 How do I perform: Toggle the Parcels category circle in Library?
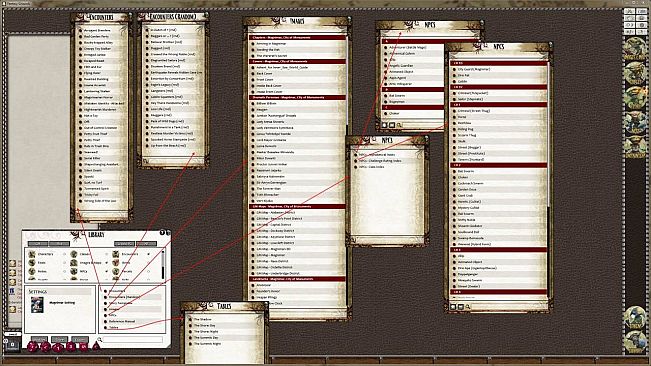149,271
